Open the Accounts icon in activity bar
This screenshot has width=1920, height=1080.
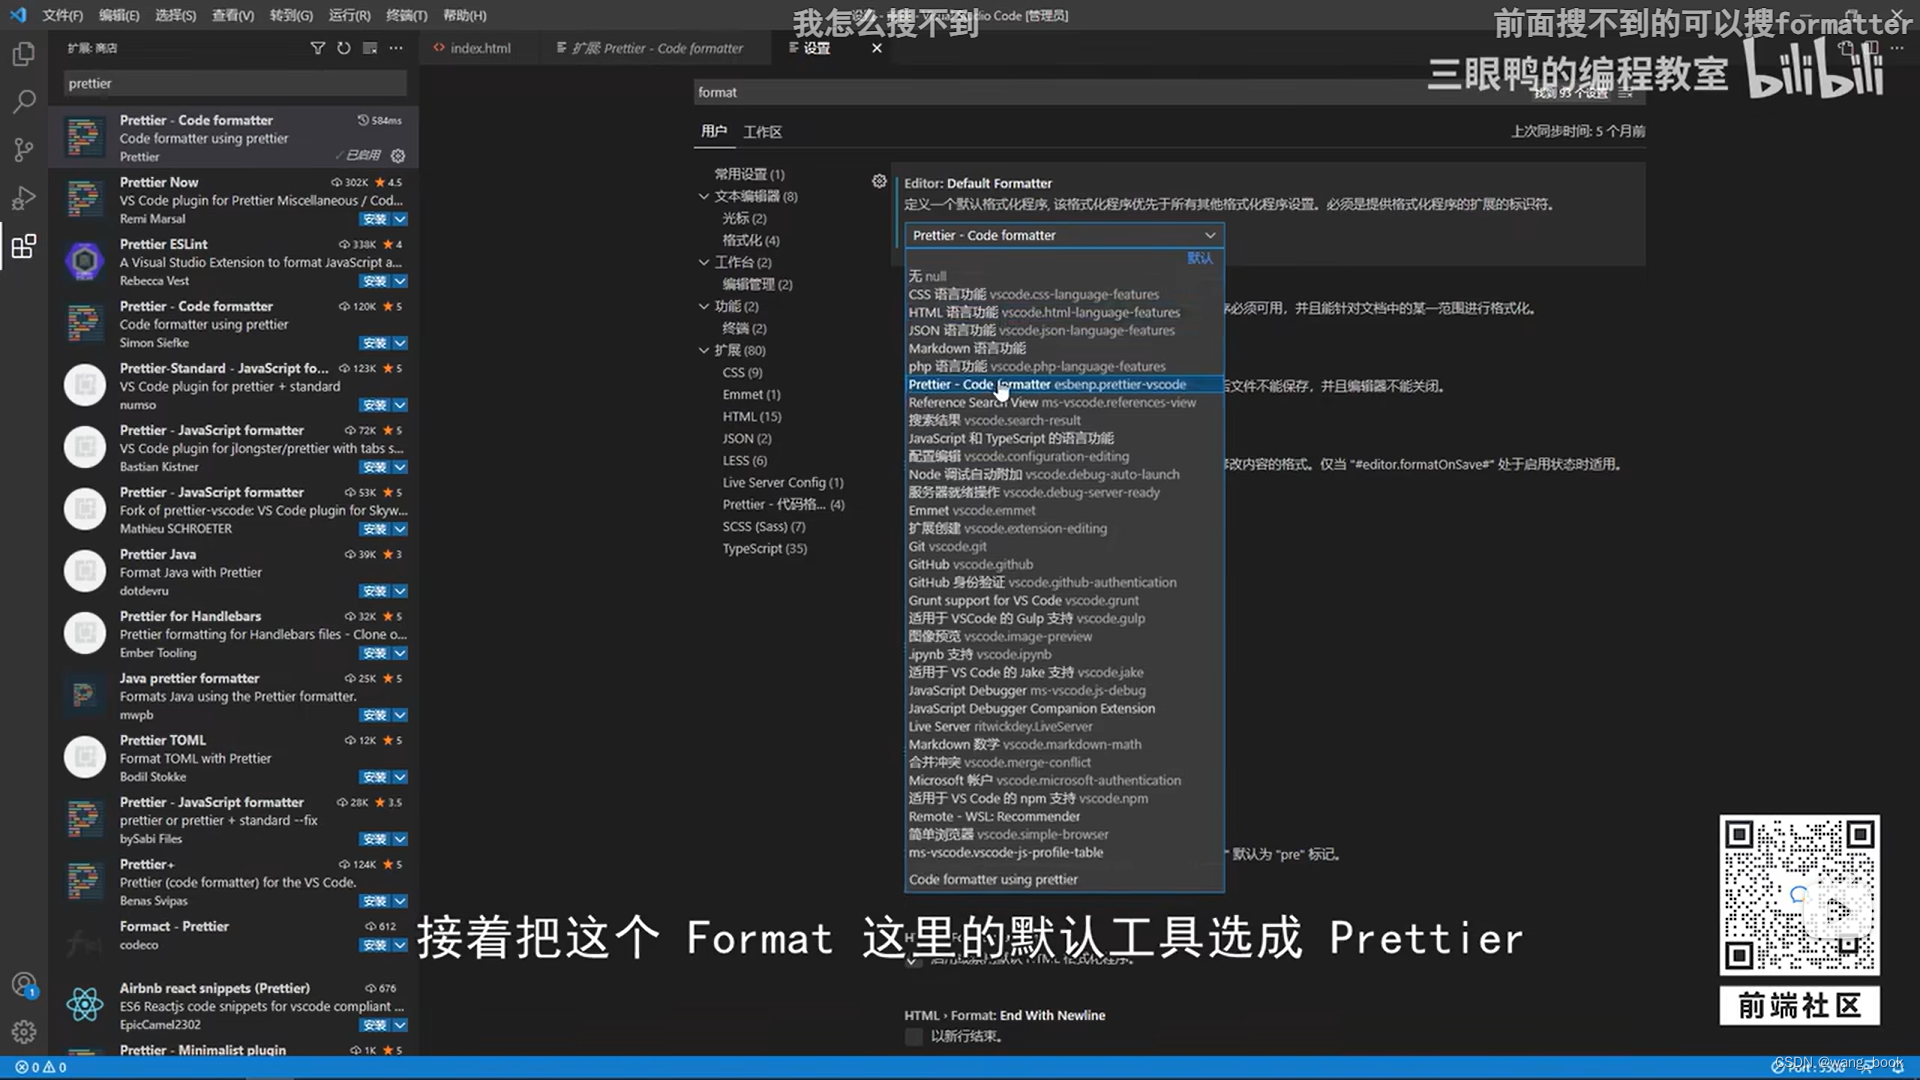(24, 985)
